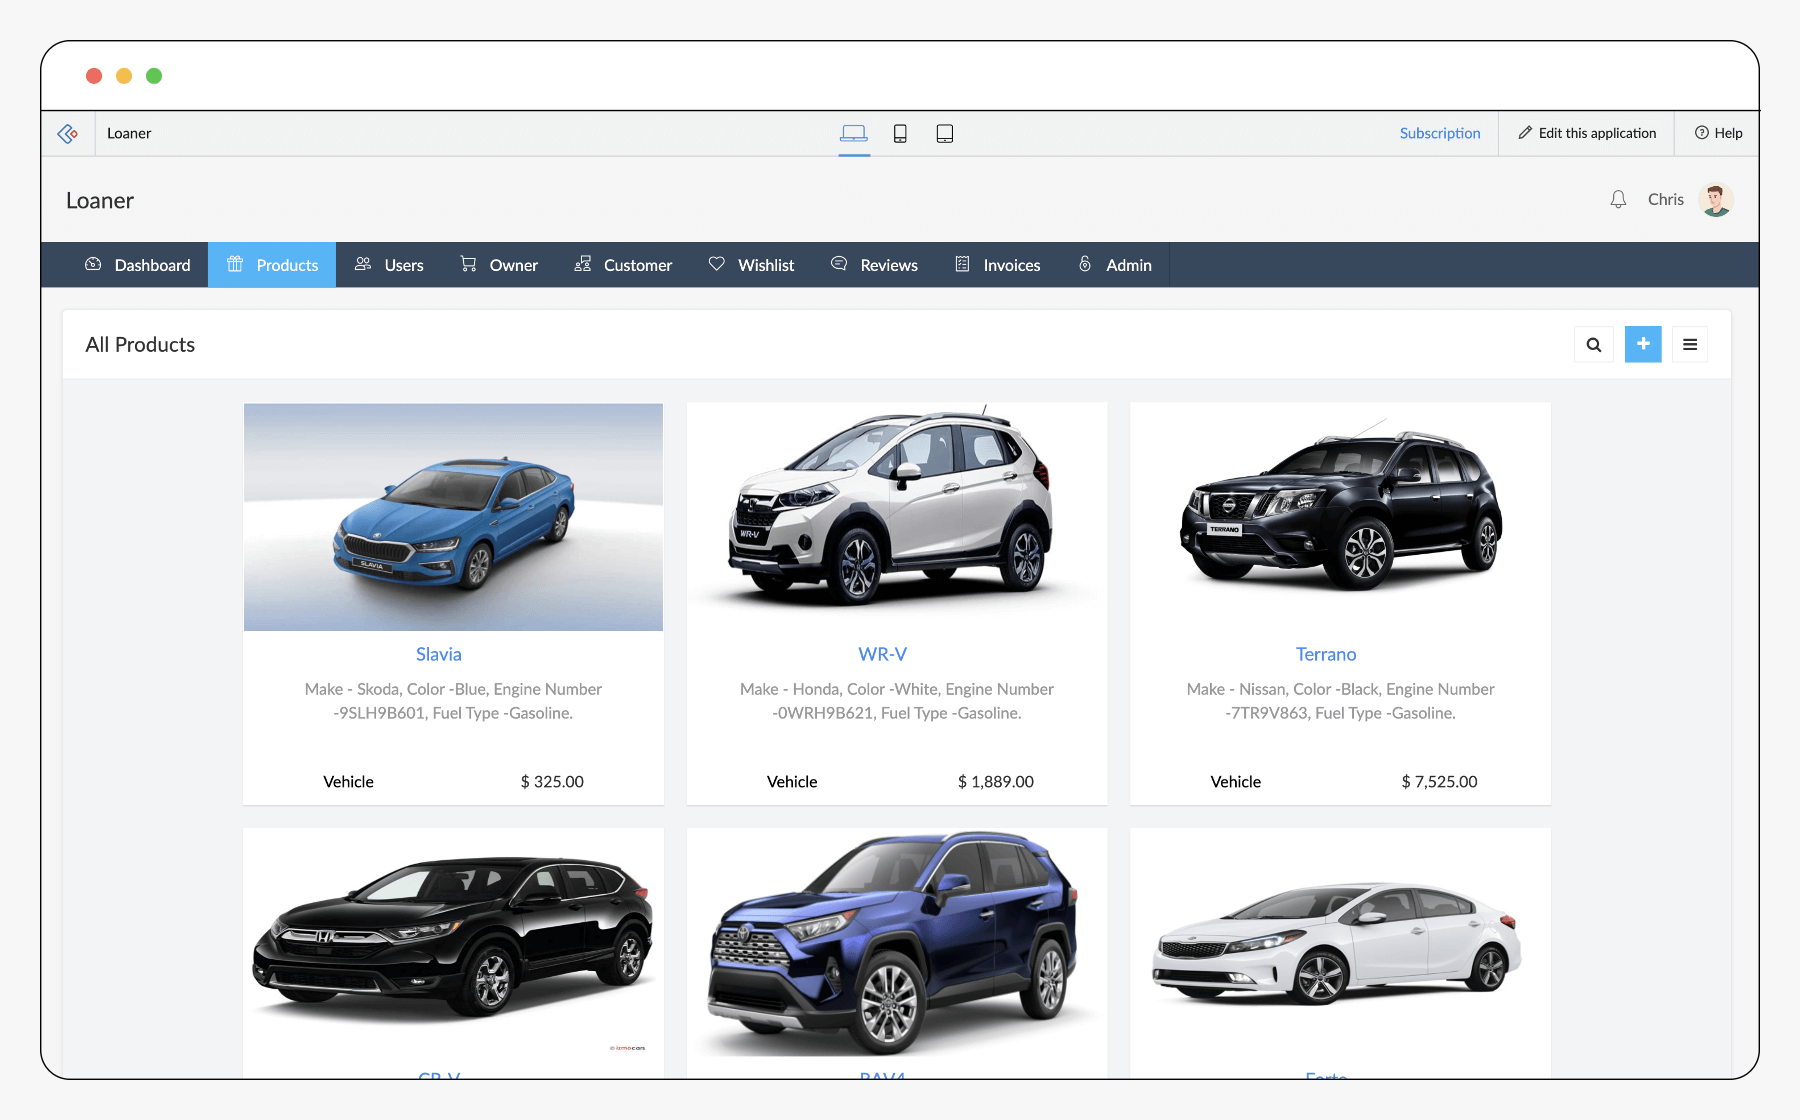Viewport: 1800px width, 1120px height.
Task: Click the Invoices document icon
Action: [x=962, y=264]
